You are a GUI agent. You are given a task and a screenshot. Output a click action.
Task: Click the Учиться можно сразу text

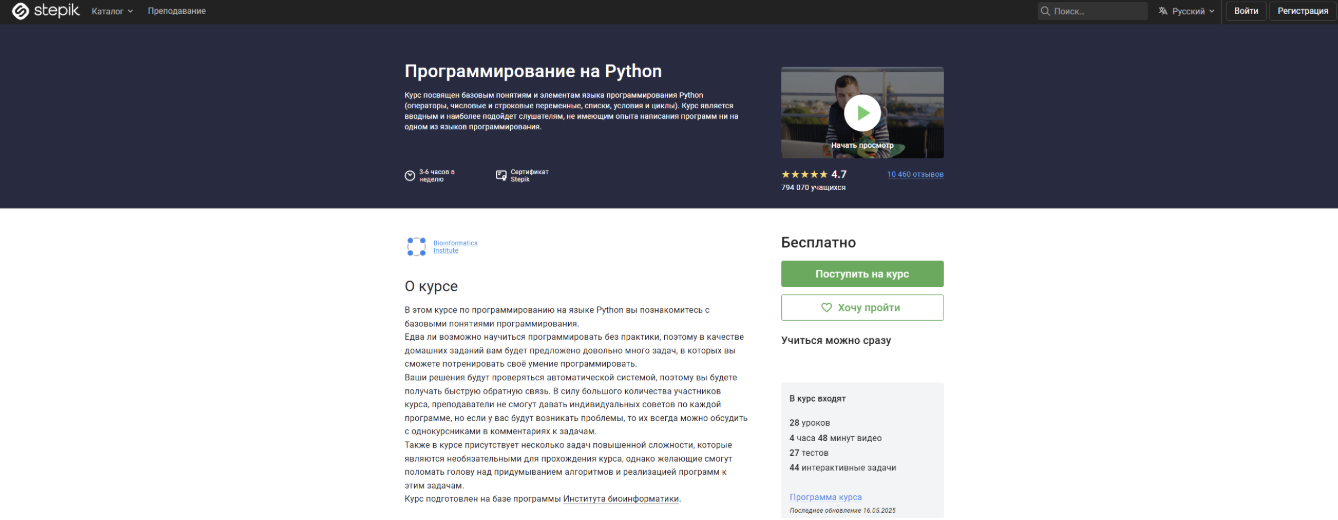pyautogui.click(x=836, y=340)
